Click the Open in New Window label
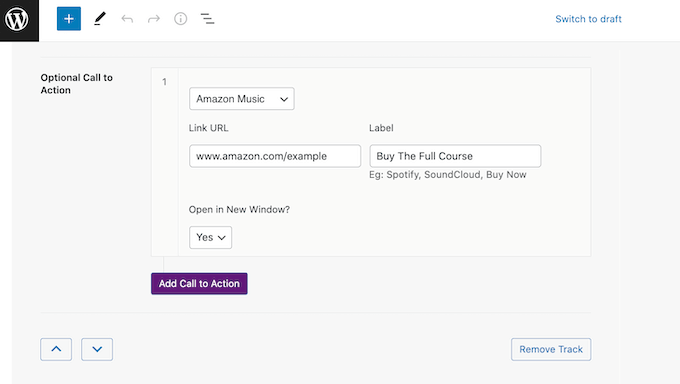This screenshot has height=384, width=680. (239, 210)
